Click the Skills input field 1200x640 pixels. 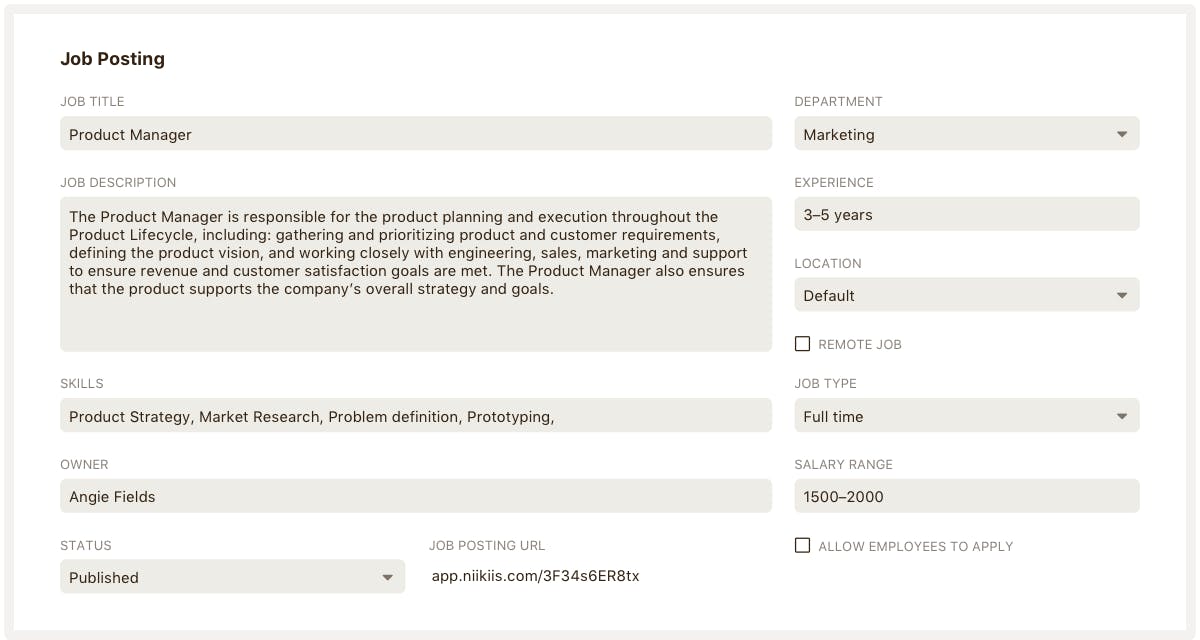(415, 416)
